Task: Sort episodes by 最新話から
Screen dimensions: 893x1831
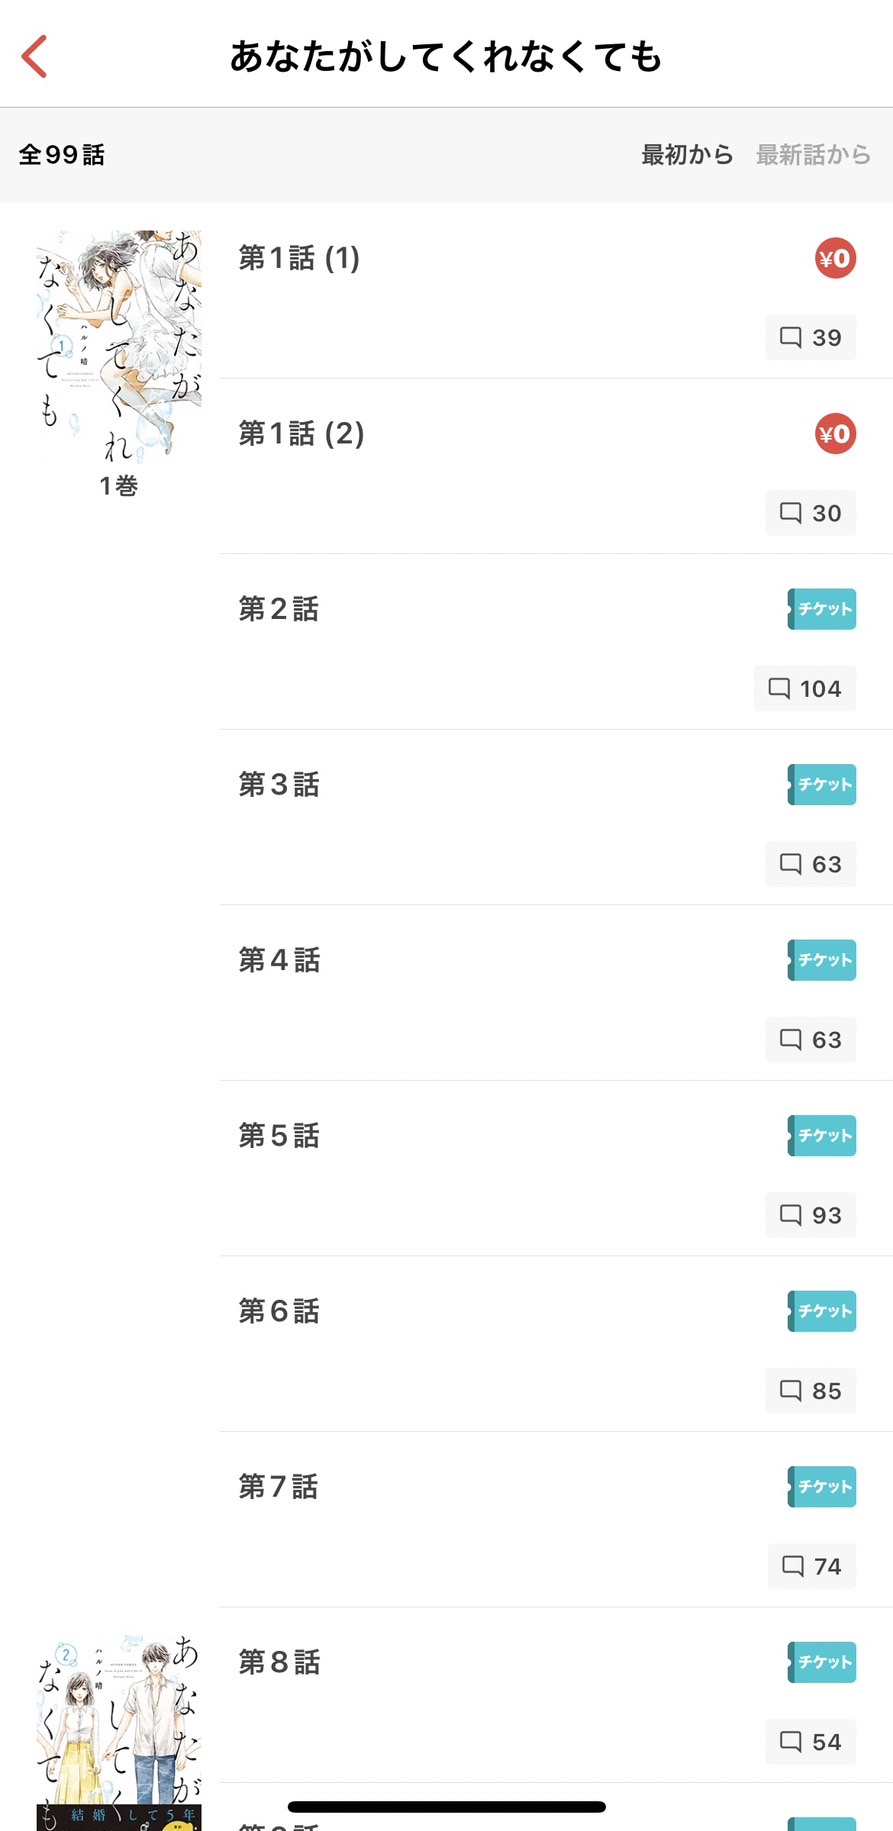Action: point(813,155)
